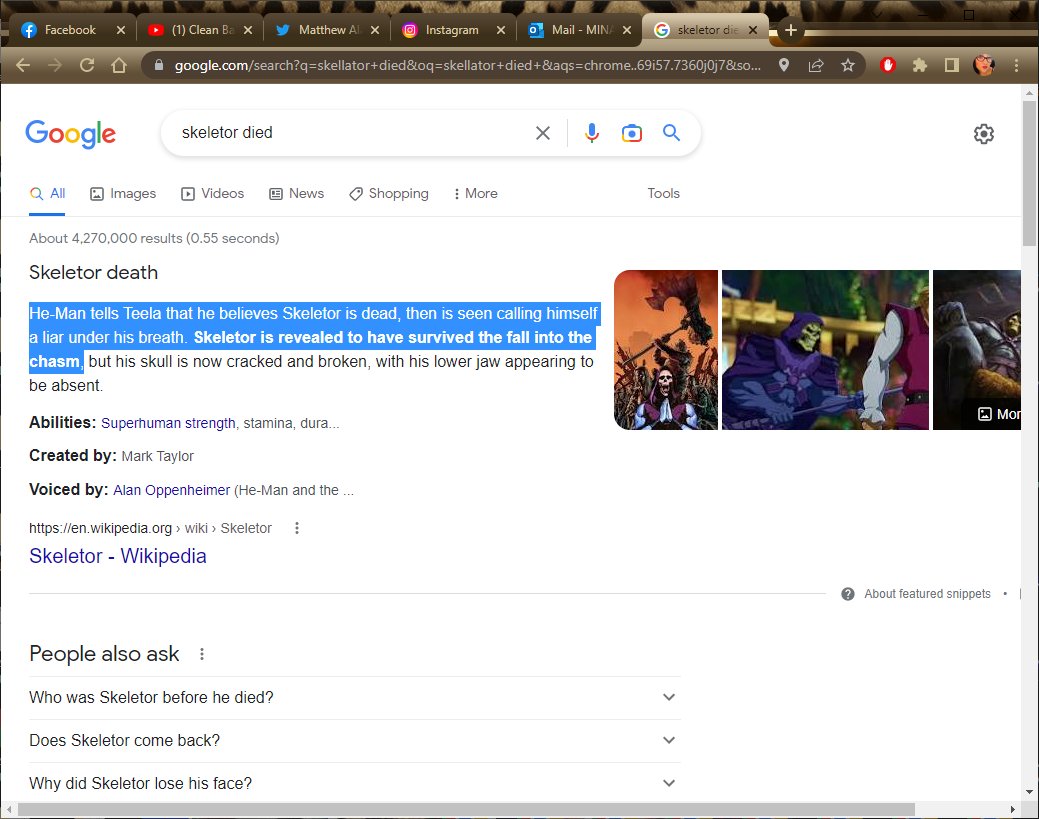The height and width of the screenshot is (819, 1039).
Task: Expand "Who was Skeletor before he died?"
Action: pyautogui.click(x=355, y=698)
